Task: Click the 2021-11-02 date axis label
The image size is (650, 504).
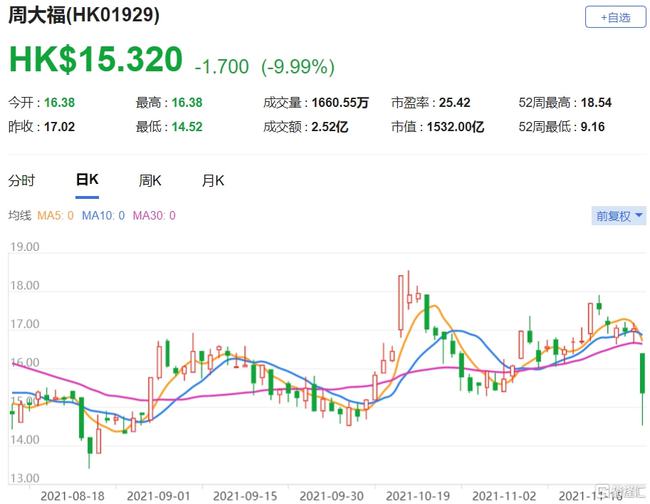Action: pos(504,496)
